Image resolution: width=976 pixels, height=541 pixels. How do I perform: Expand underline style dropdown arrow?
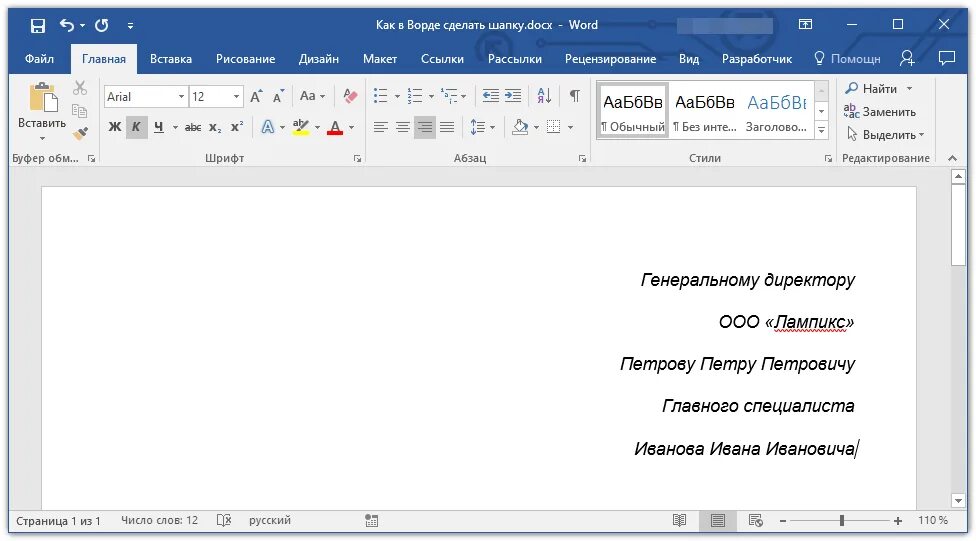tap(175, 127)
